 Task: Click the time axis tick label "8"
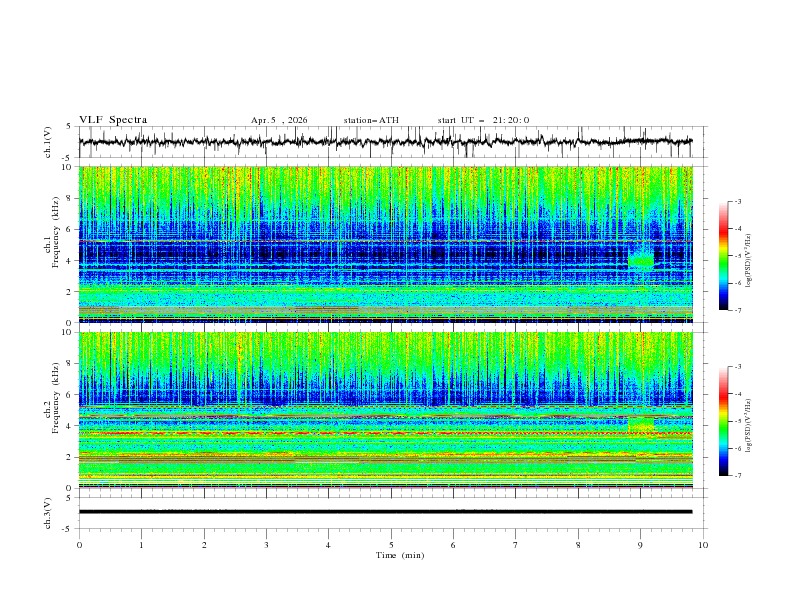(578, 545)
